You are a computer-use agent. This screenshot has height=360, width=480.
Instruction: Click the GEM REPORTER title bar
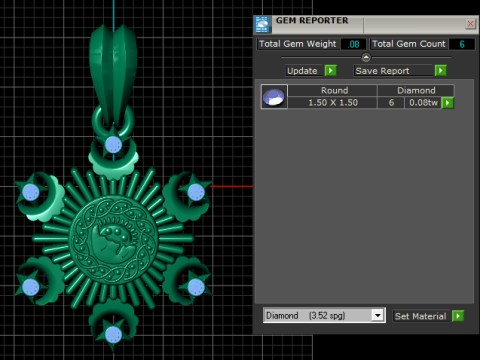pyautogui.click(x=367, y=25)
